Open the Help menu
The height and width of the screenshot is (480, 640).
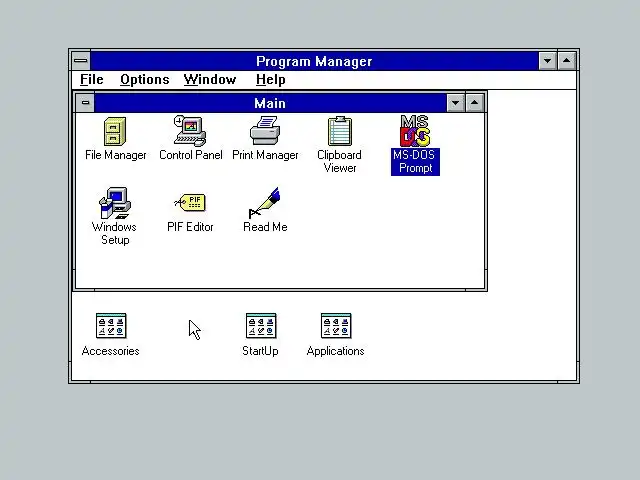[271, 80]
